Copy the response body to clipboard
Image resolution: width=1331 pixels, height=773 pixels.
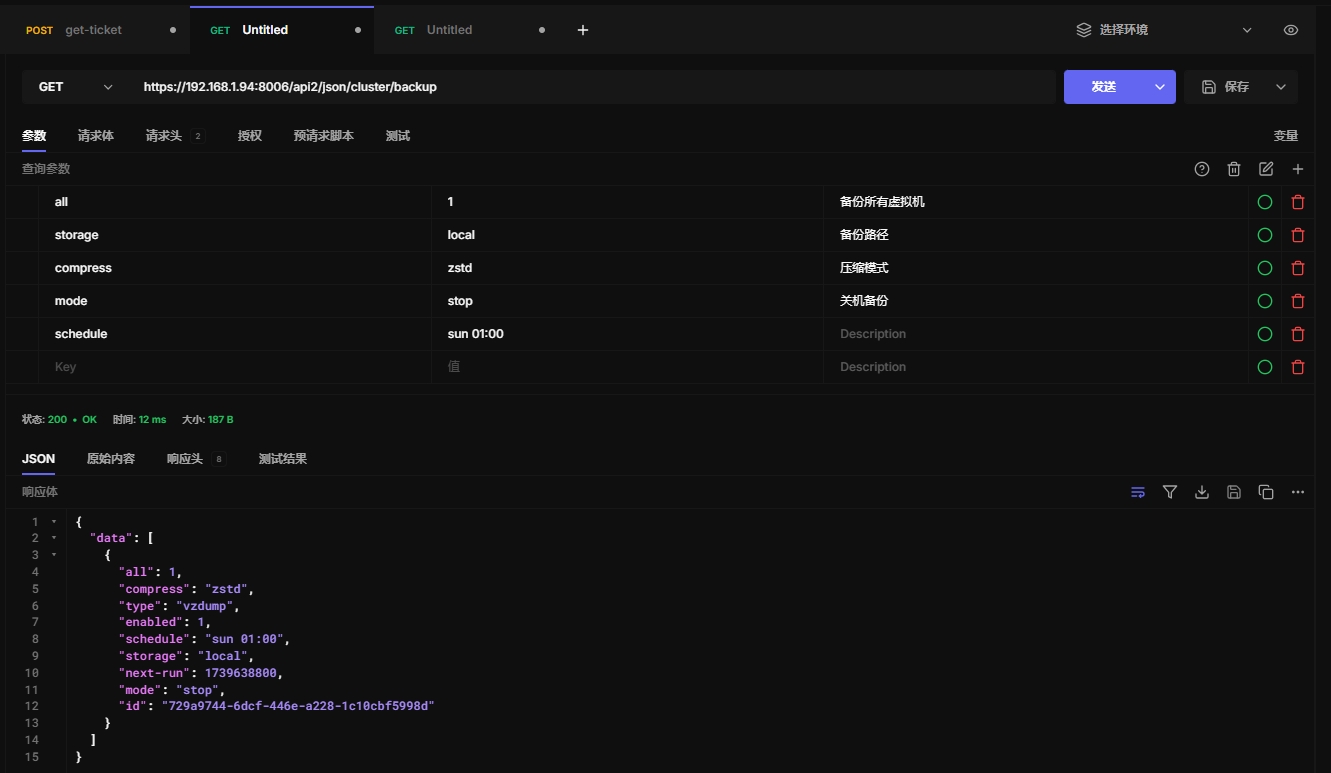pos(1266,492)
